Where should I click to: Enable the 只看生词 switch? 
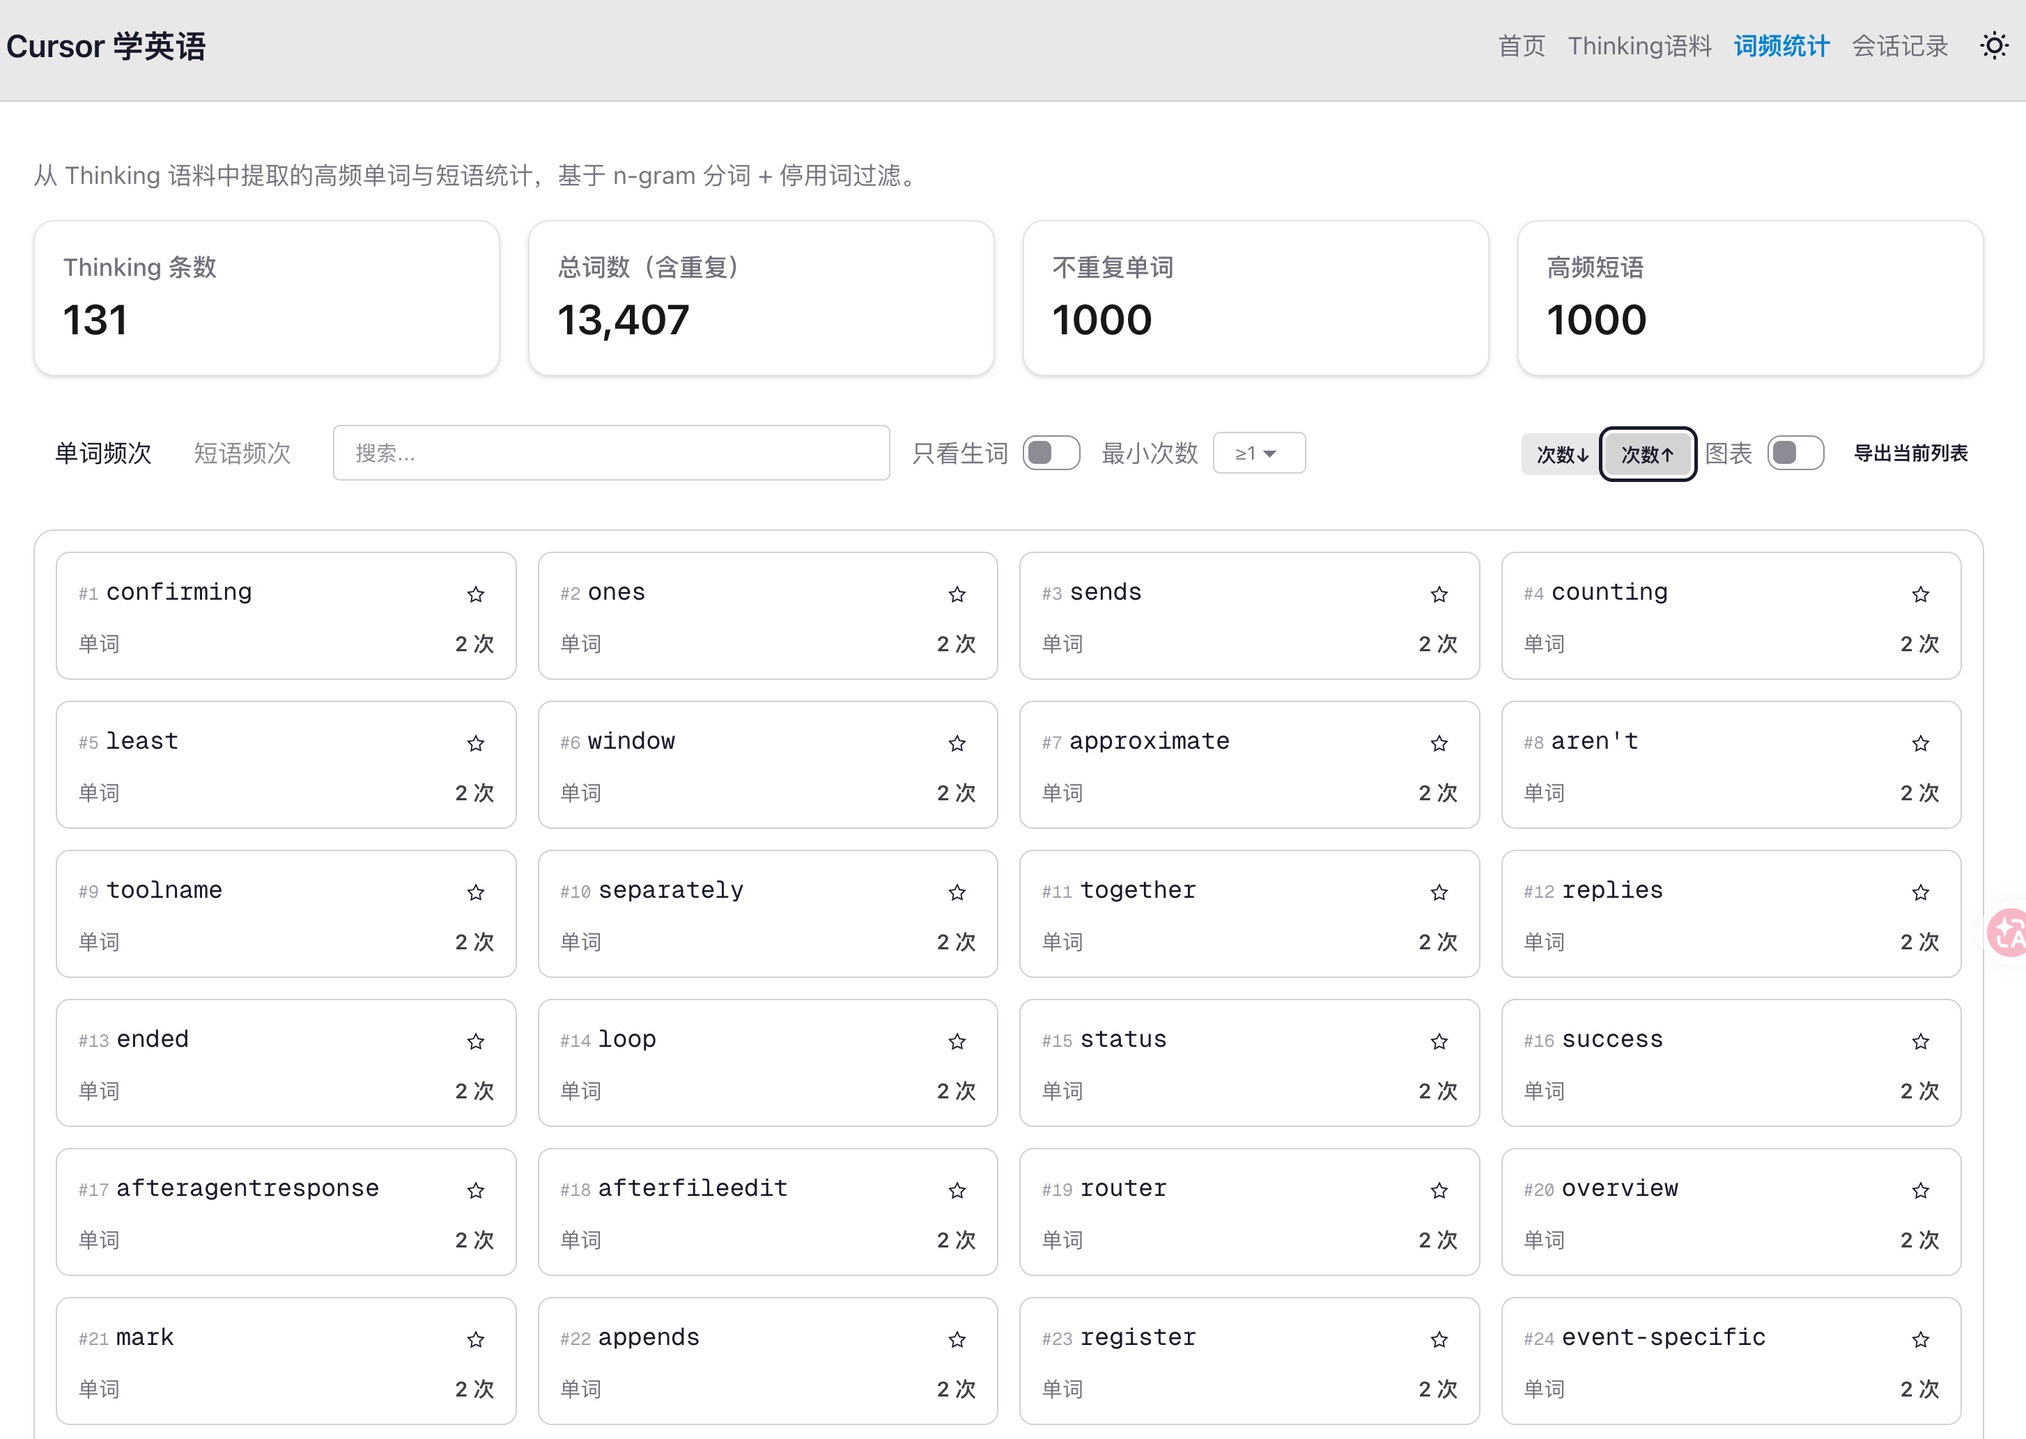[1051, 453]
